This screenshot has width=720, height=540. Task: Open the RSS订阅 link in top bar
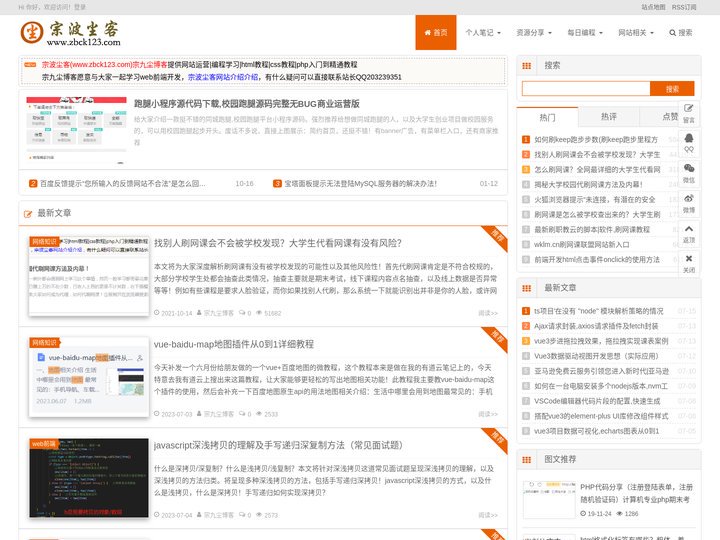pos(684,7)
